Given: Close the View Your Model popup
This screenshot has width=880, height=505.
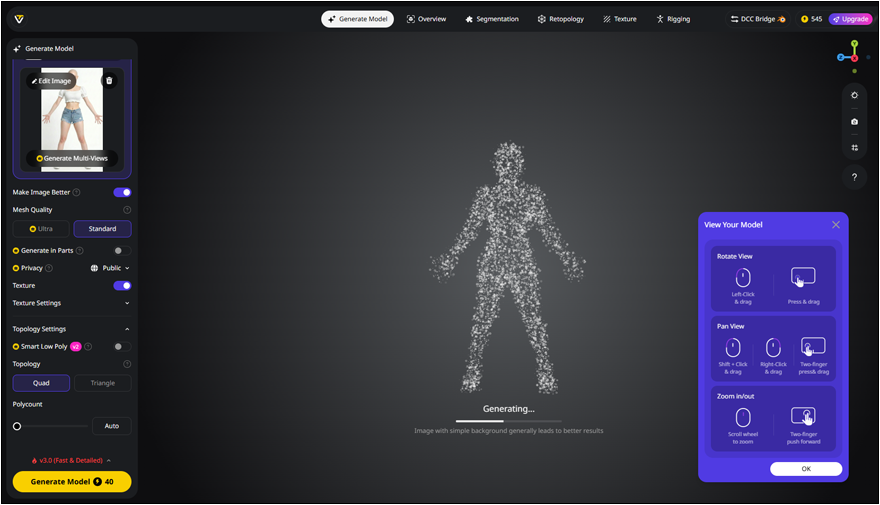Looking at the screenshot, I should 835,225.
